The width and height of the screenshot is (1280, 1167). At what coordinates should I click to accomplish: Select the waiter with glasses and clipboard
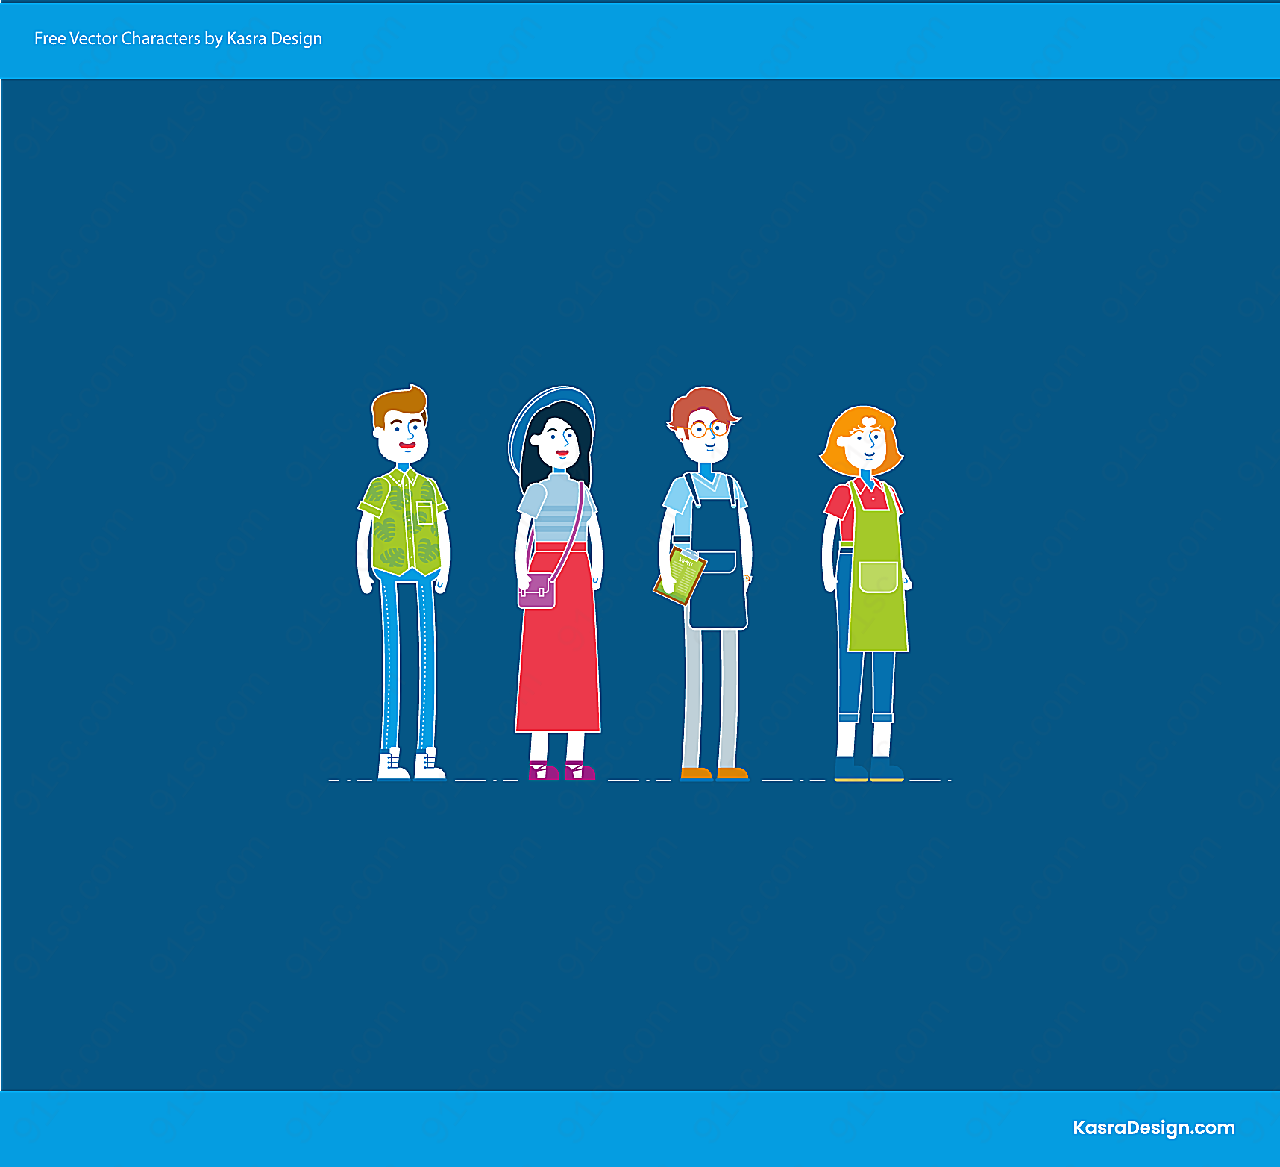coord(704,583)
